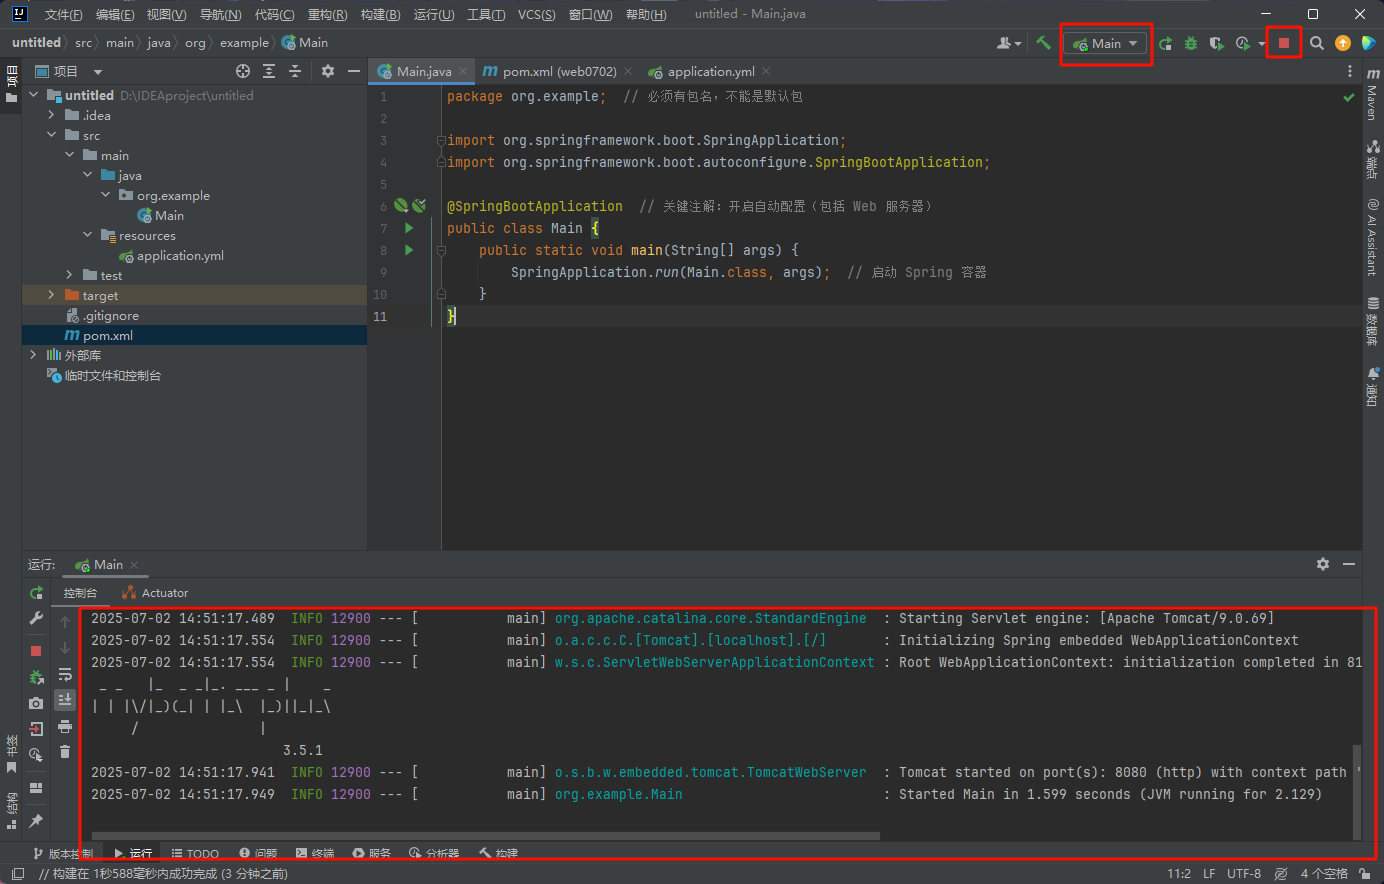
Task: Run with coverage using the shield icon
Action: point(1216,43)
